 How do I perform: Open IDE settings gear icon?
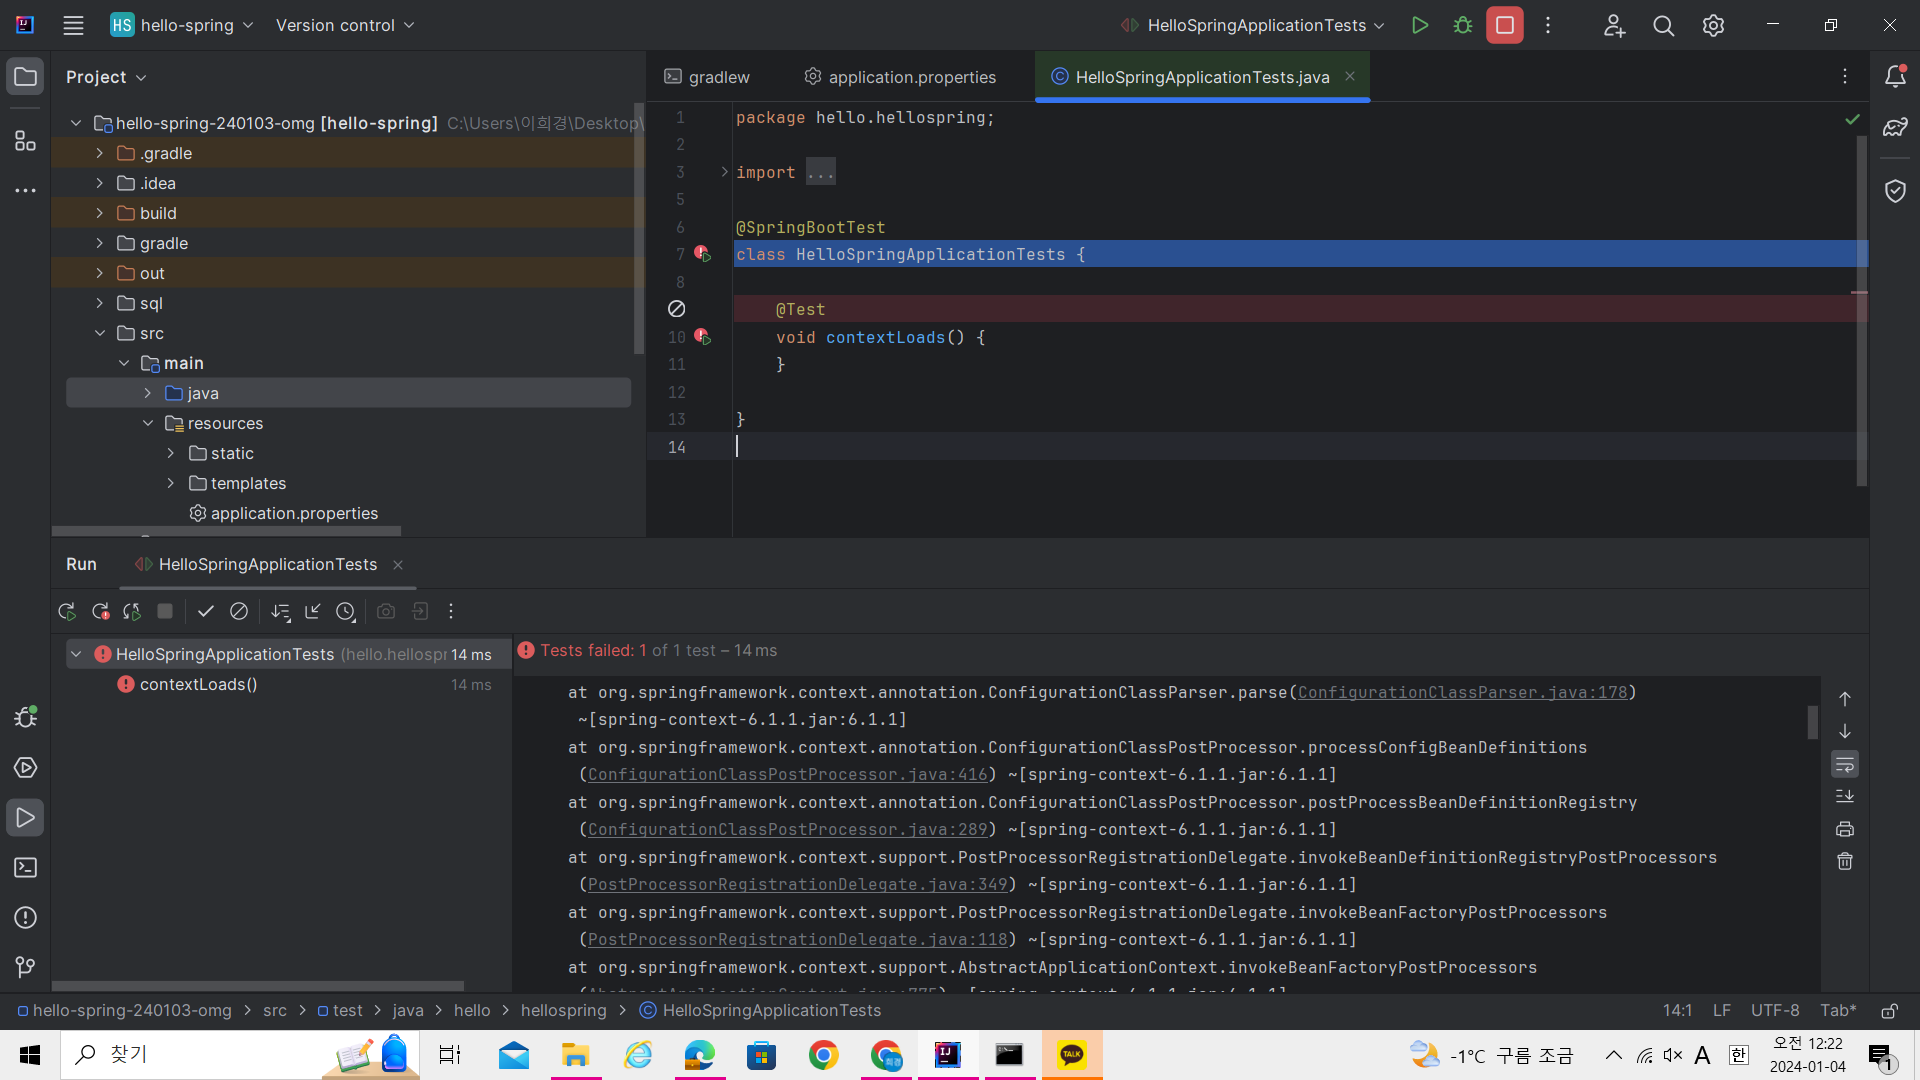pyautogui.click(x=1713, y=25)
